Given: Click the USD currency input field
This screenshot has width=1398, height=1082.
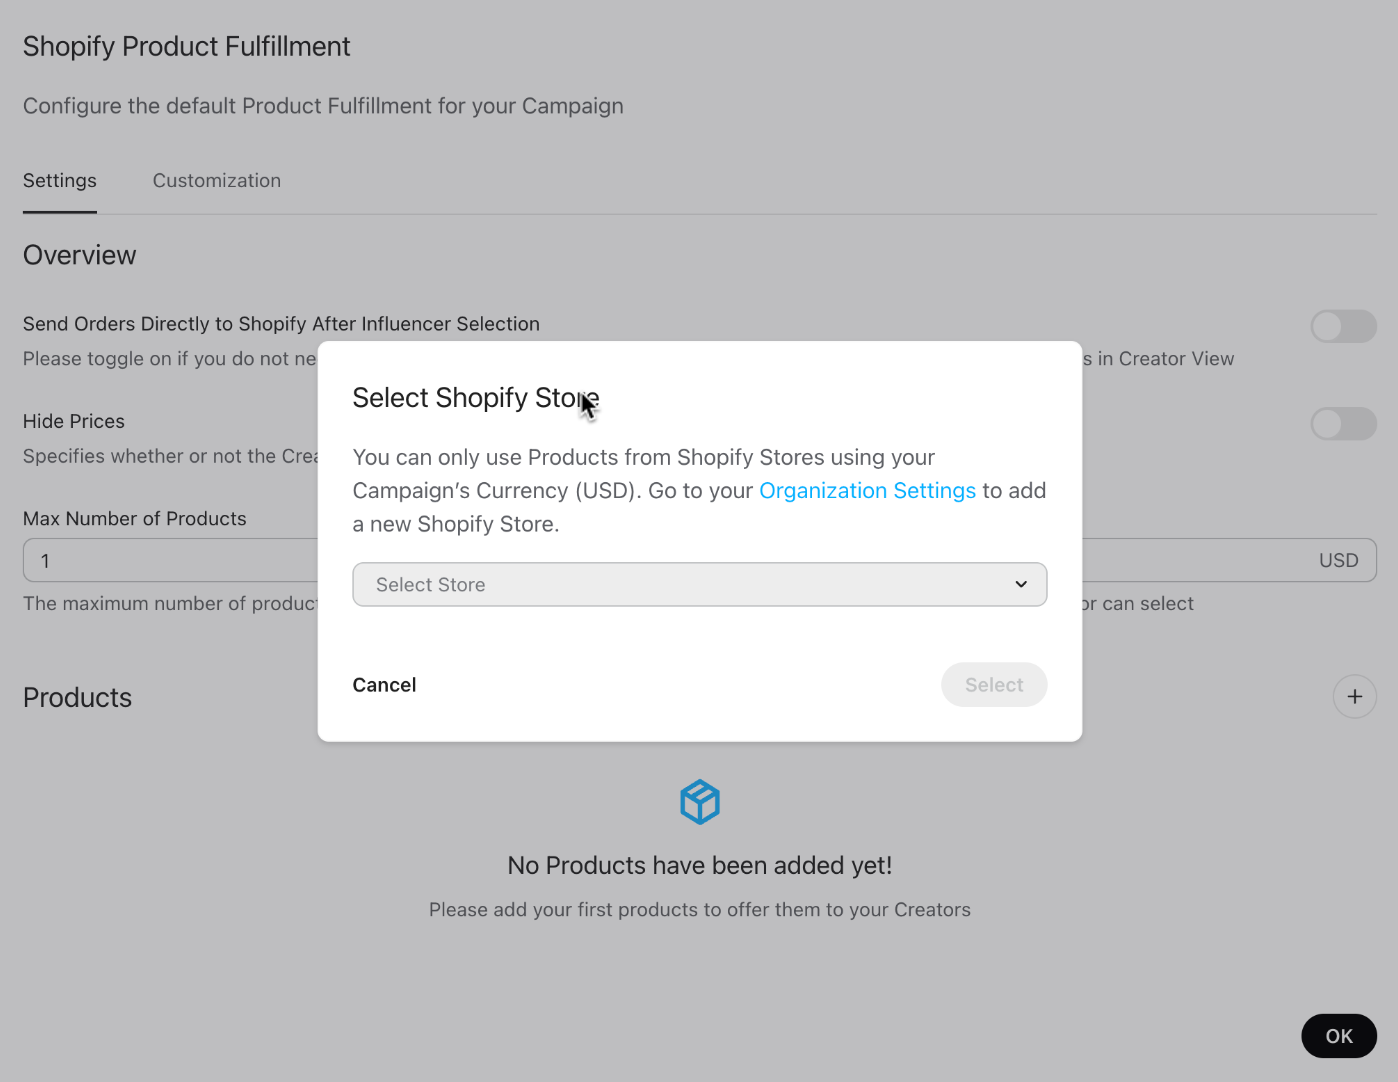Looking at the screenshot, I should click(x=1229, y=561).
